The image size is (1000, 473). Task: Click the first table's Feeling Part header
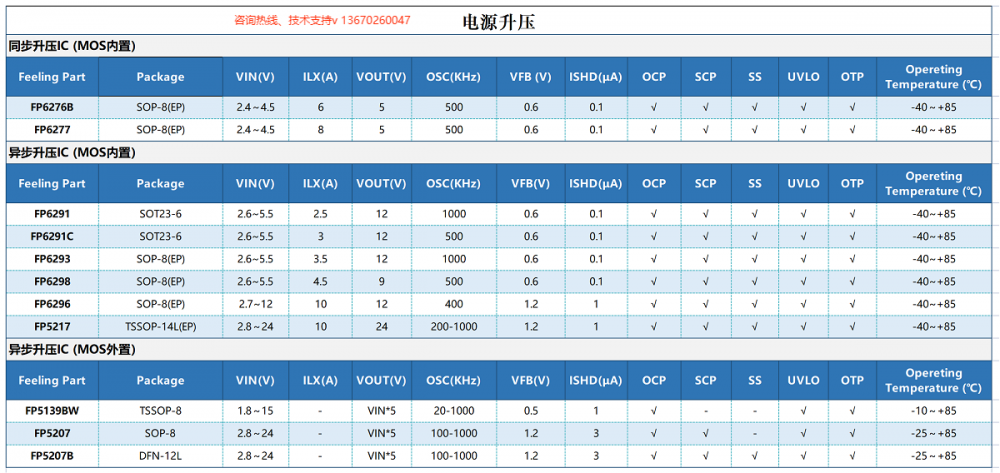(52, 76)
